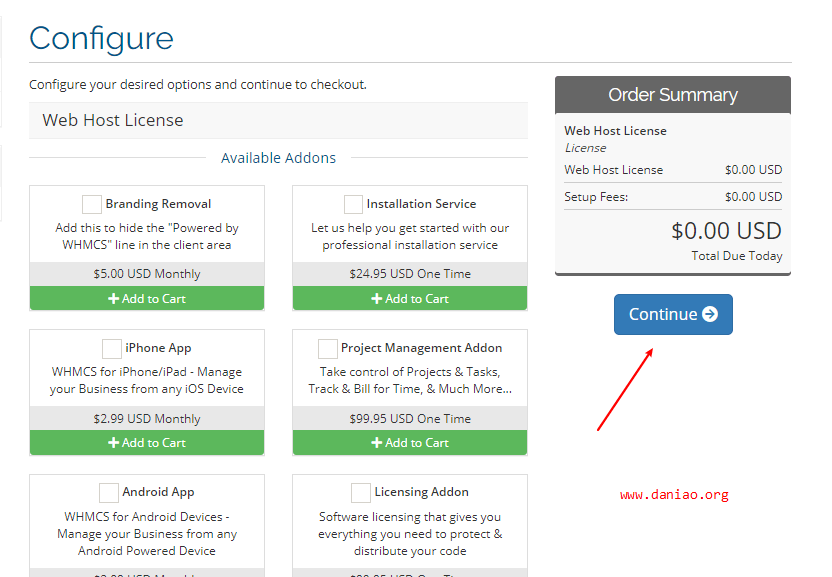Image resolution: width=832 pixels, height=577 pixels.
Task: Click the "$99.95 USD One Time" price
Action: click(410, 419)
